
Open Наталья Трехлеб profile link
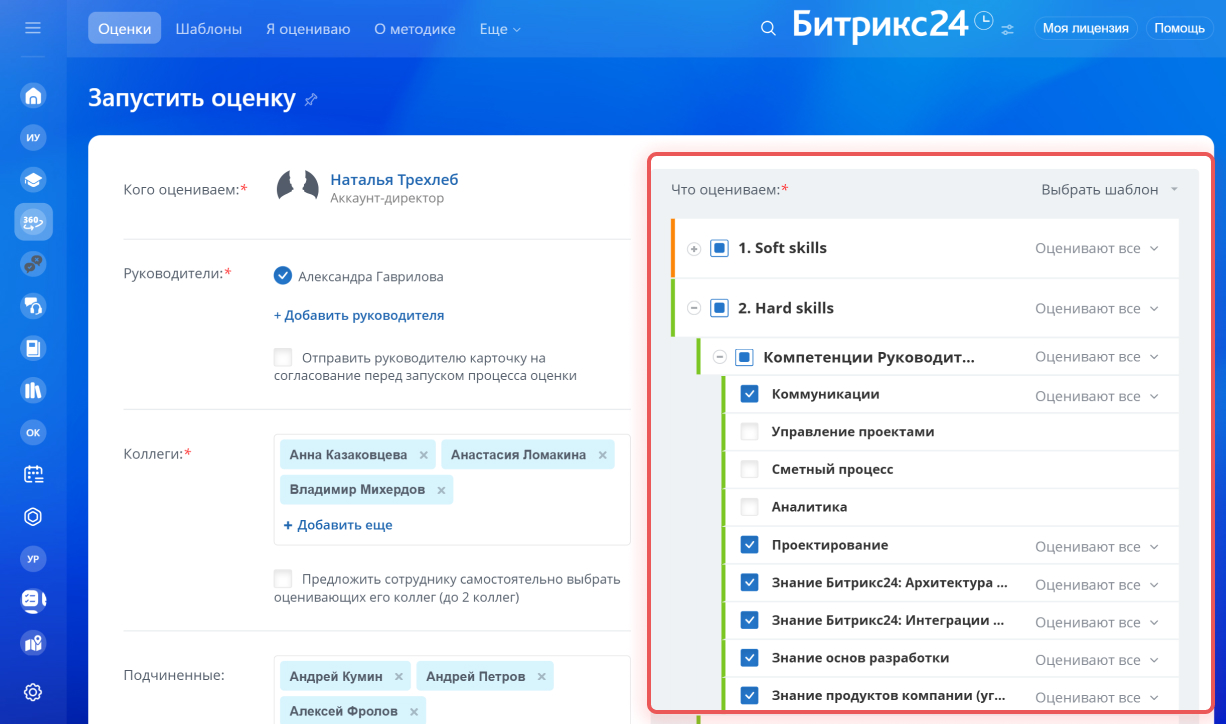point(394,180)
